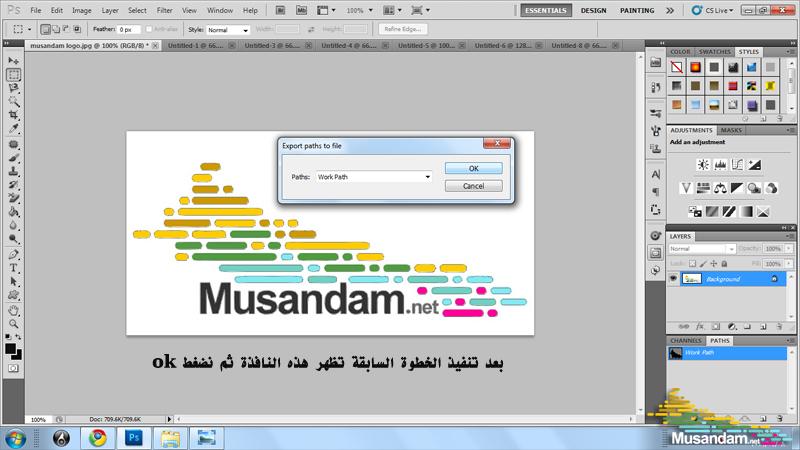Switch to the Channels tab
The width and height of the screenshot is (800, 450).
pyautogui.click(x=686, y=340)
